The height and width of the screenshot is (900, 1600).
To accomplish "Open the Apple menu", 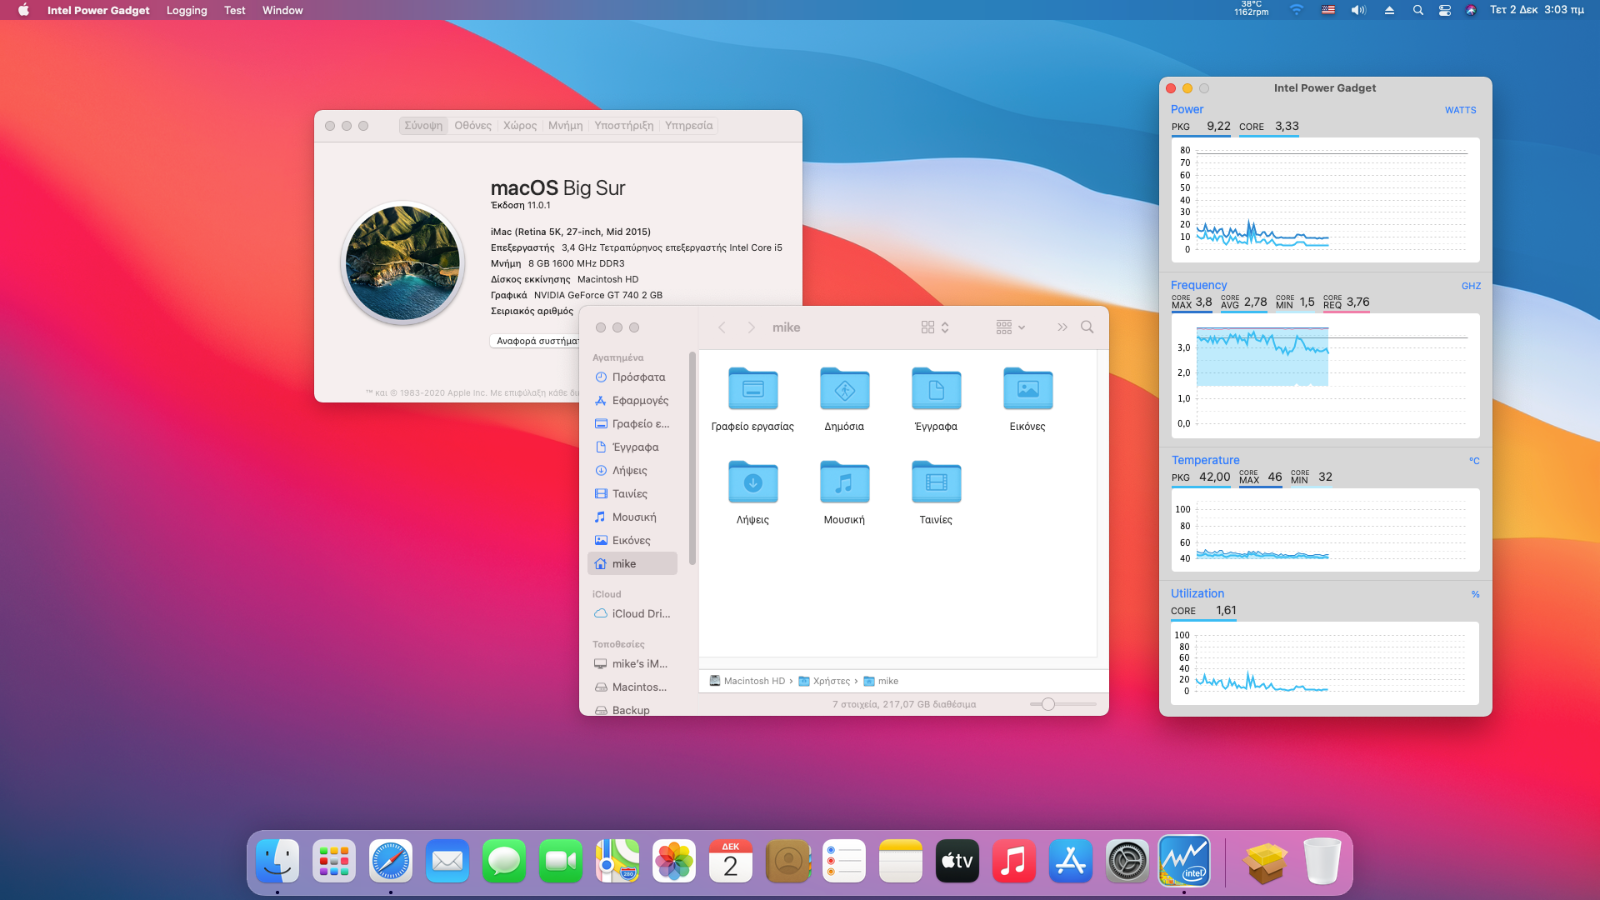I will coord(23,10).
